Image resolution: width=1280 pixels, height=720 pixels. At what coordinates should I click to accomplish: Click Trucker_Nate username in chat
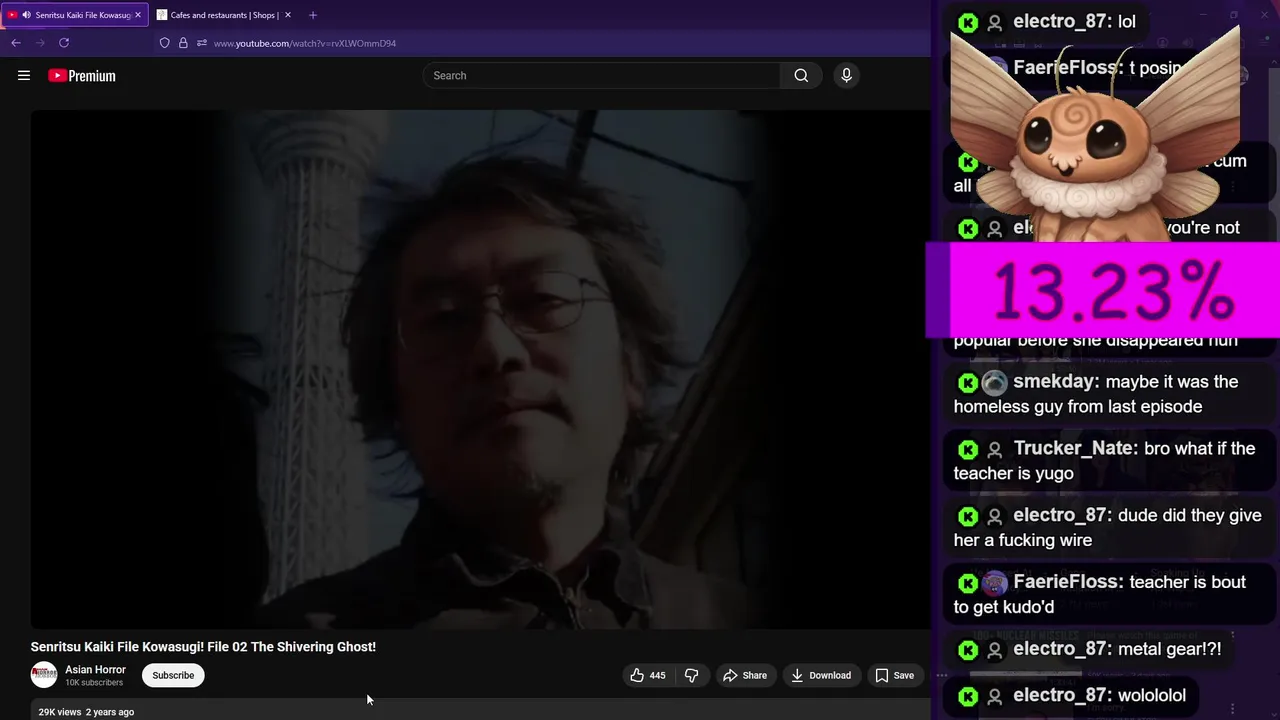(x=1075, y=449)
